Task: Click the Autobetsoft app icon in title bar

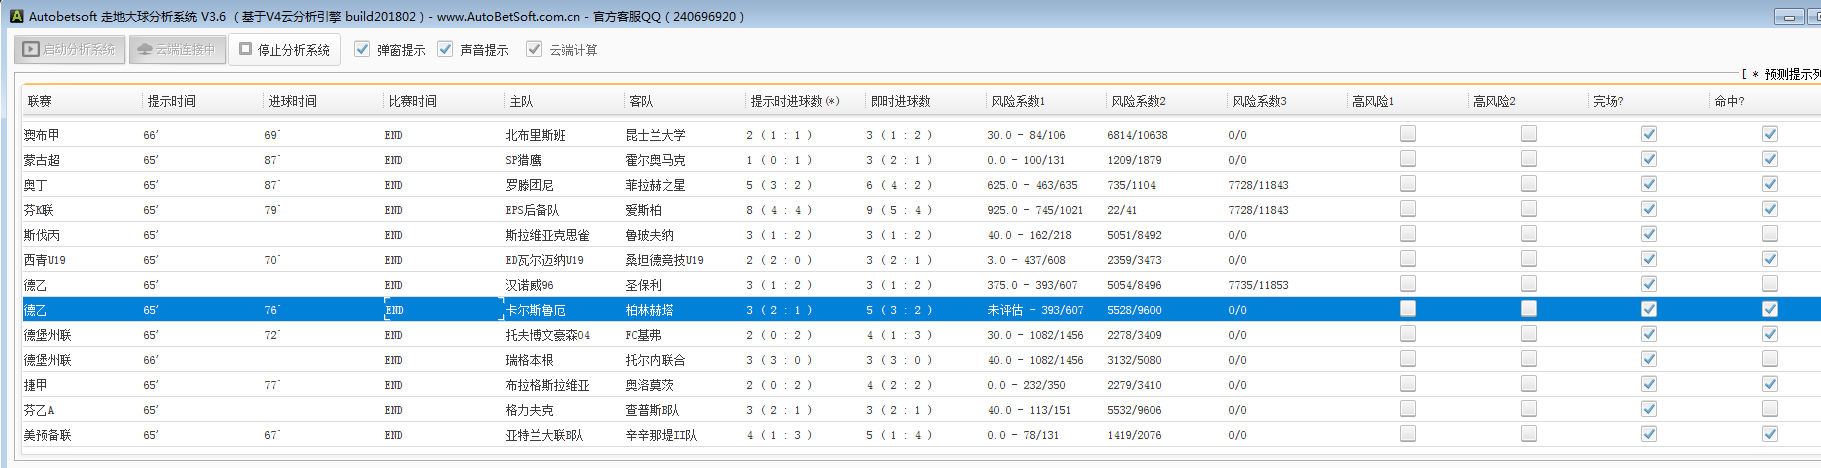Action: [16, 16]
